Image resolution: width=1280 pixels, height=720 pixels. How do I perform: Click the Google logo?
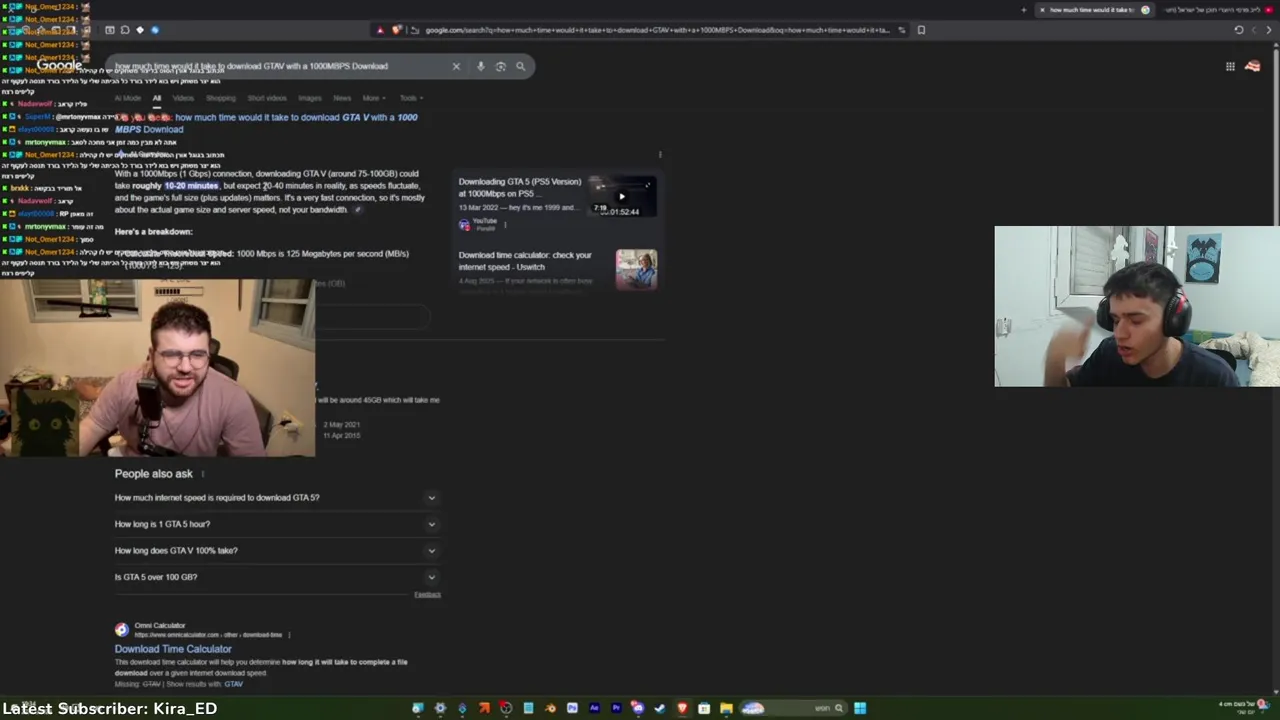pos(60,66)
